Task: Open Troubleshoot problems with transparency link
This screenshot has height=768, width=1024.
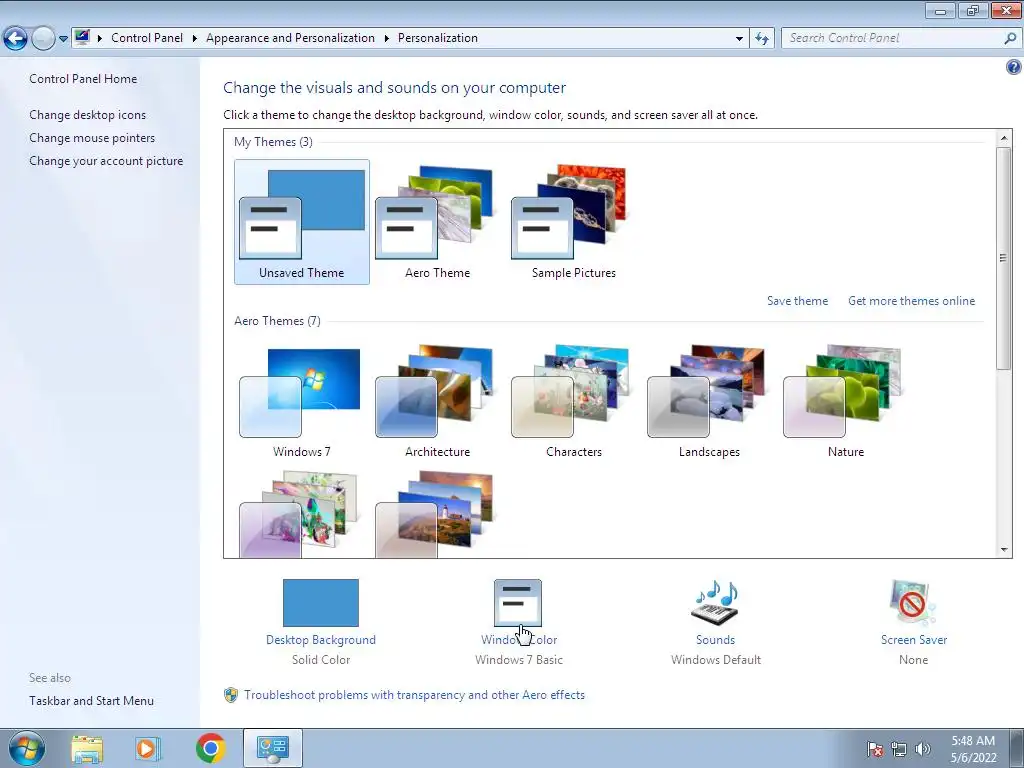Action: click(x=414, y=695)
